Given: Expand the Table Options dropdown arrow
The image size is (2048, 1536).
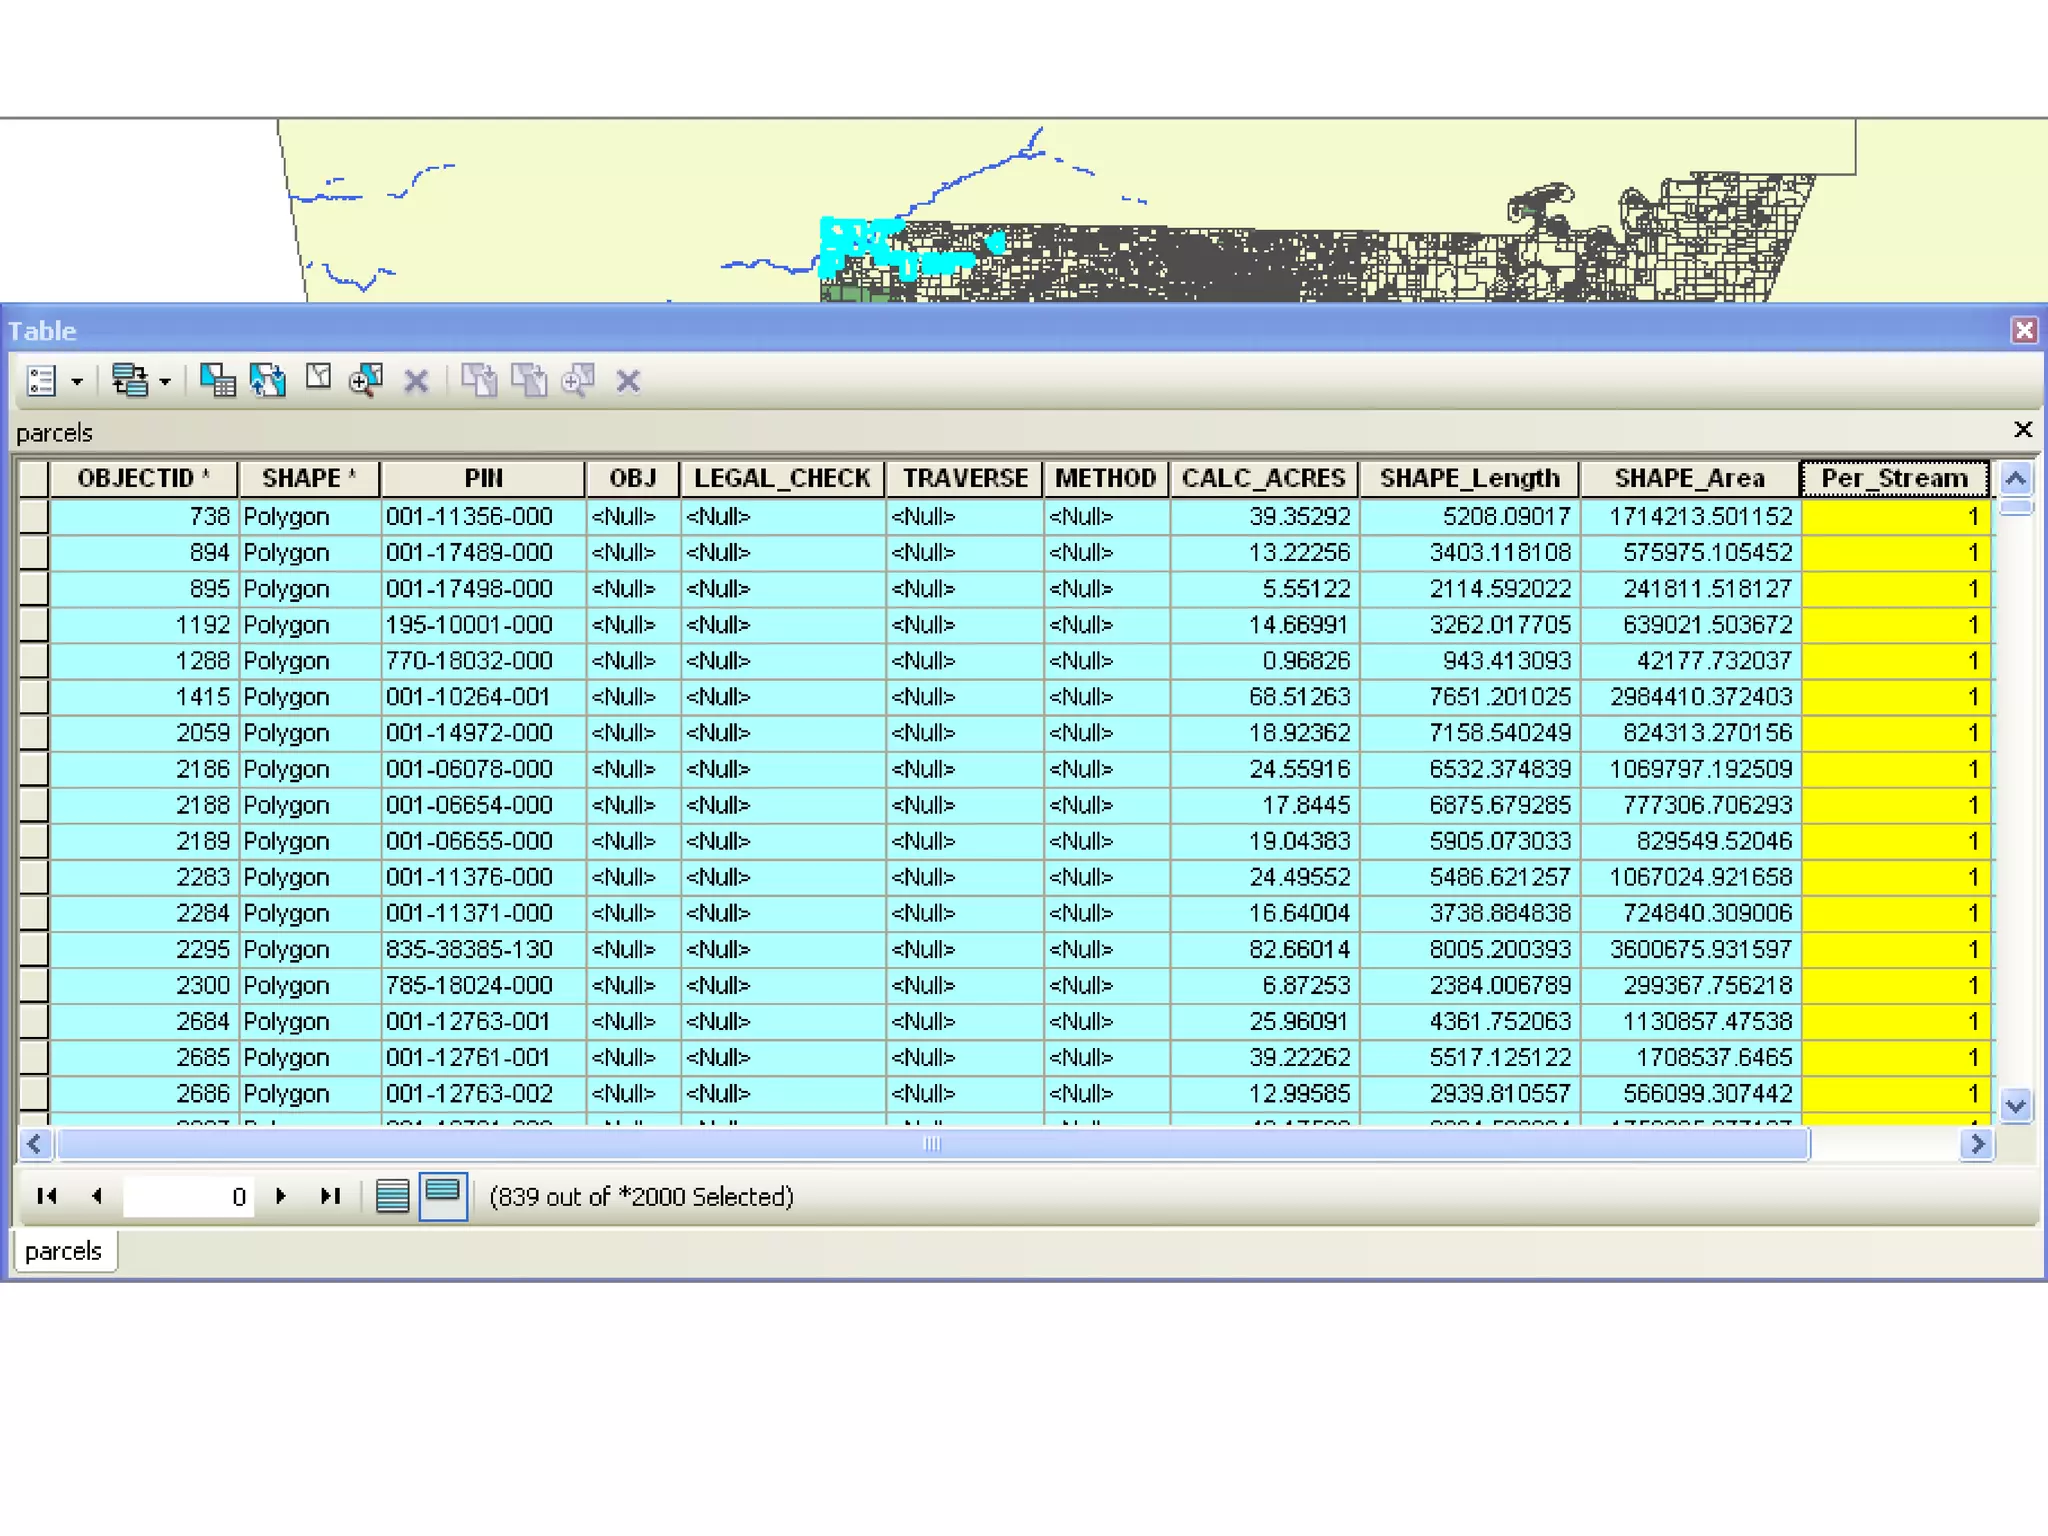Looking at the screenshot, I should point(77,381).
